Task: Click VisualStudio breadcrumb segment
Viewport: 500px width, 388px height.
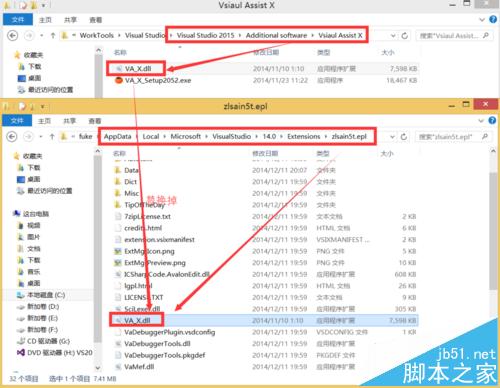Action: coord(231,136)
